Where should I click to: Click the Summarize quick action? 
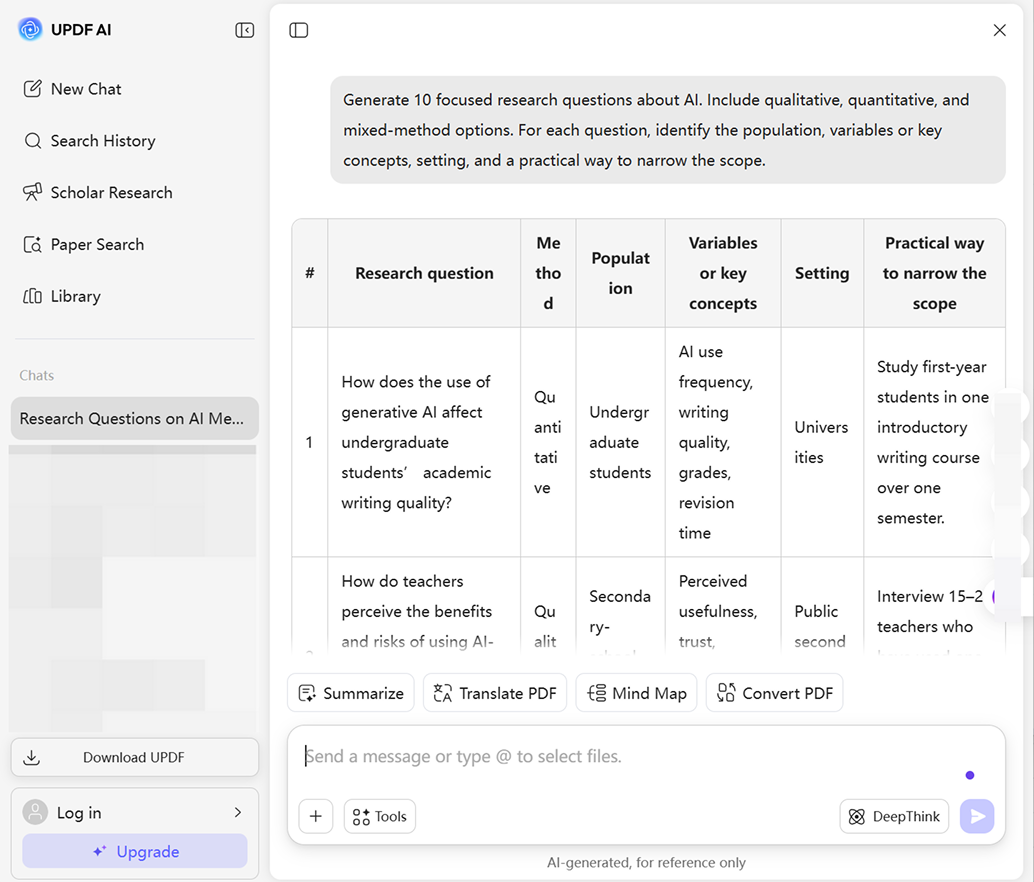(351, 693)
